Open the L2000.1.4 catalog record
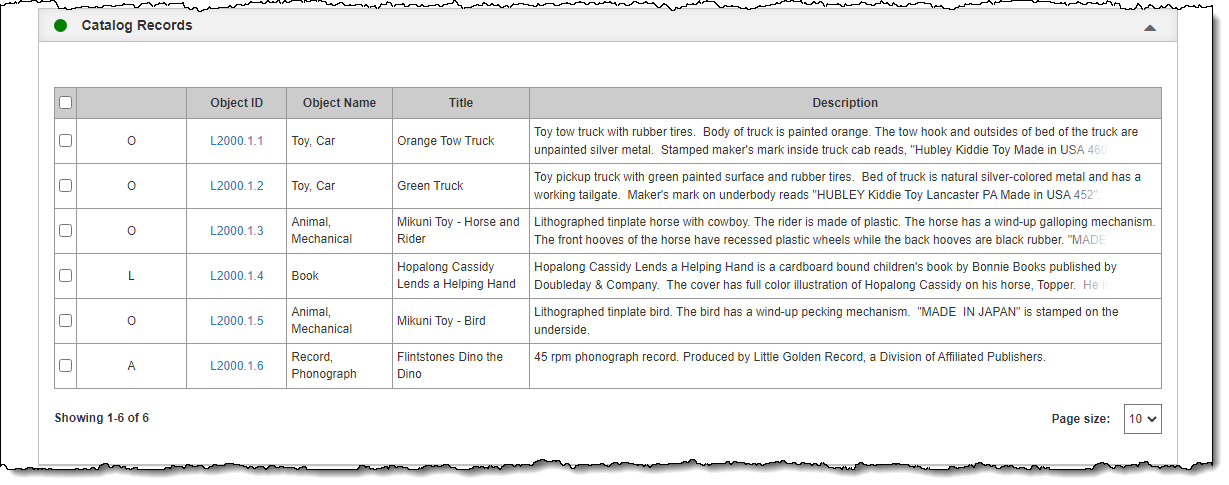 point(237,276)
